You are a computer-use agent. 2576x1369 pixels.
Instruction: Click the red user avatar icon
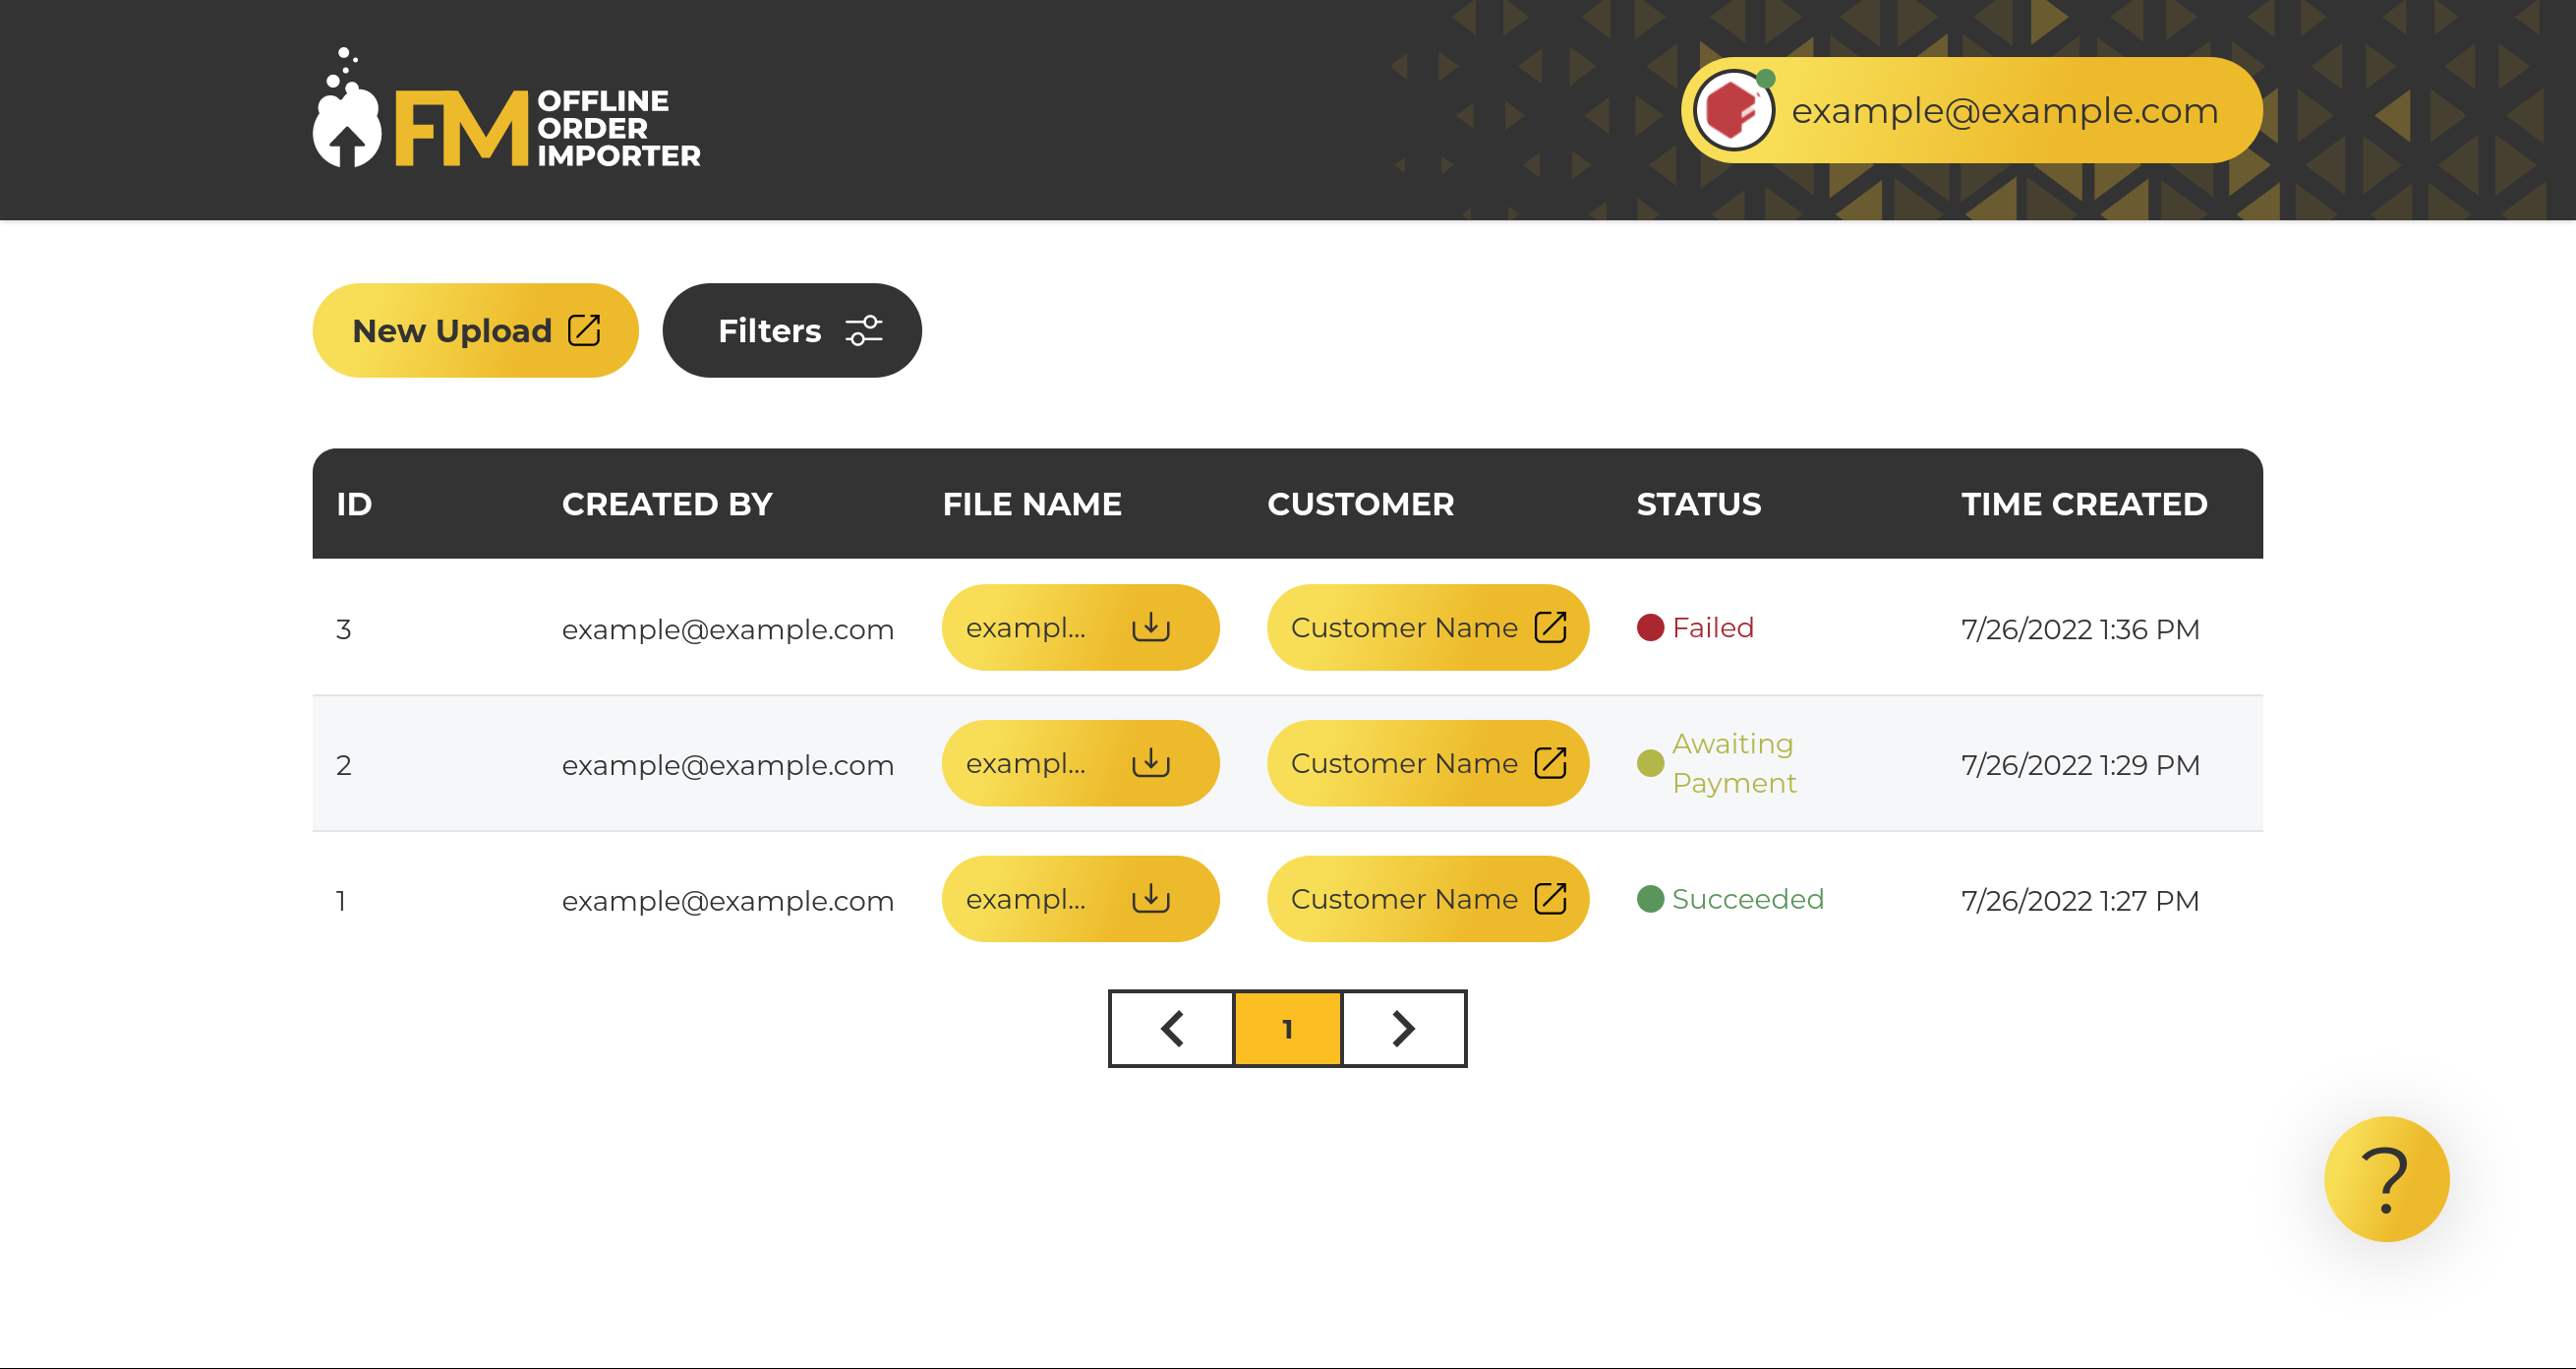point(1733,110)
